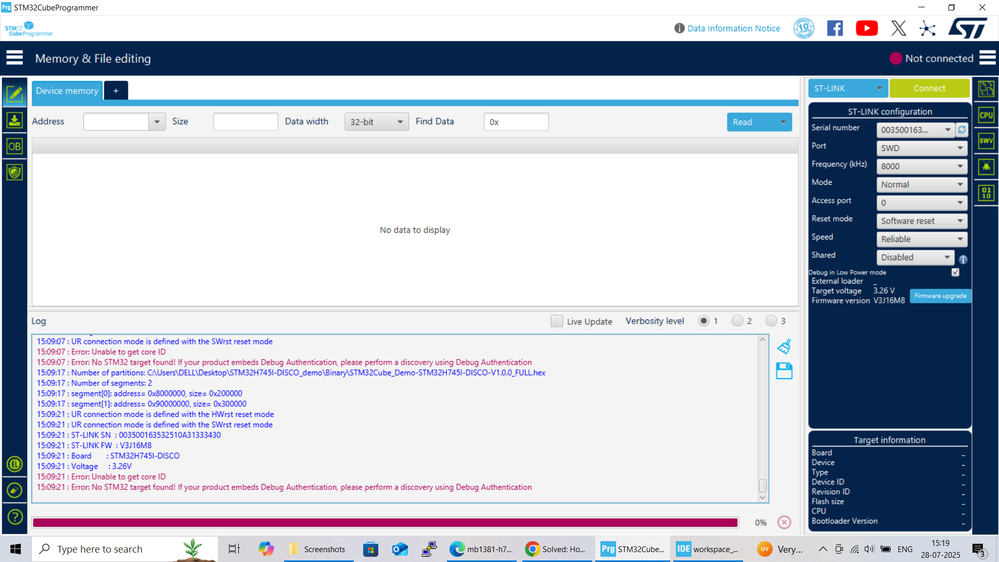Screen dimensions: 999x562
Task: Open the binary 01 registers icon
Action: click(x=986, y=192)
